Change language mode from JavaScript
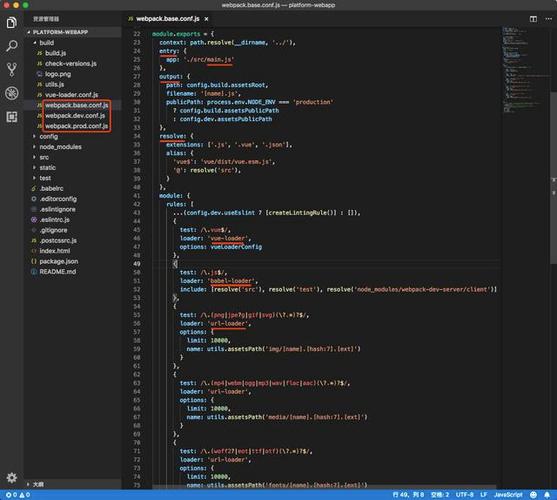 (508, 495)
